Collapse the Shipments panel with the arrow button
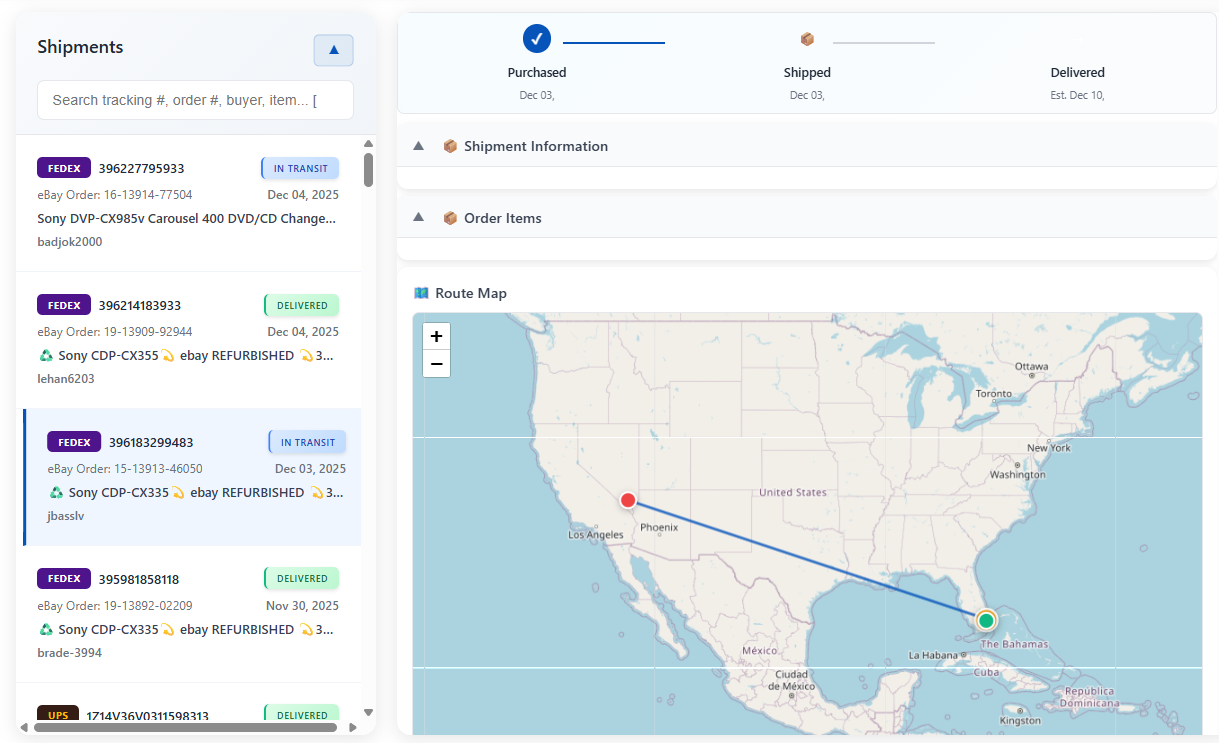1219x743 pixels. pyautogui.click(x=333, y=49)
